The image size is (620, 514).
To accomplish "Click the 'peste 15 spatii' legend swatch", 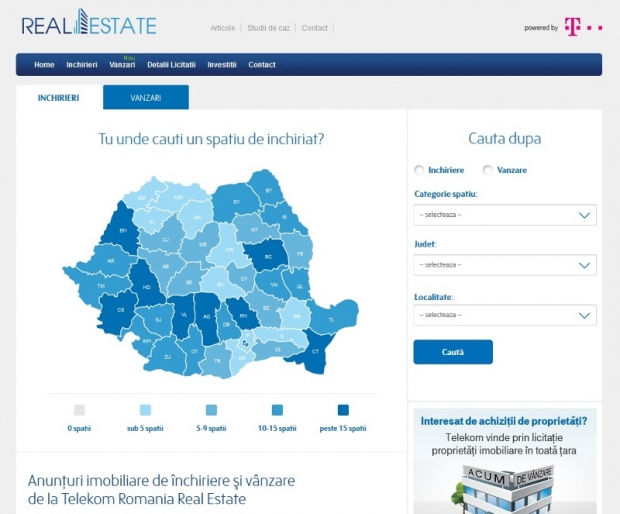I will tap(343, 410).
